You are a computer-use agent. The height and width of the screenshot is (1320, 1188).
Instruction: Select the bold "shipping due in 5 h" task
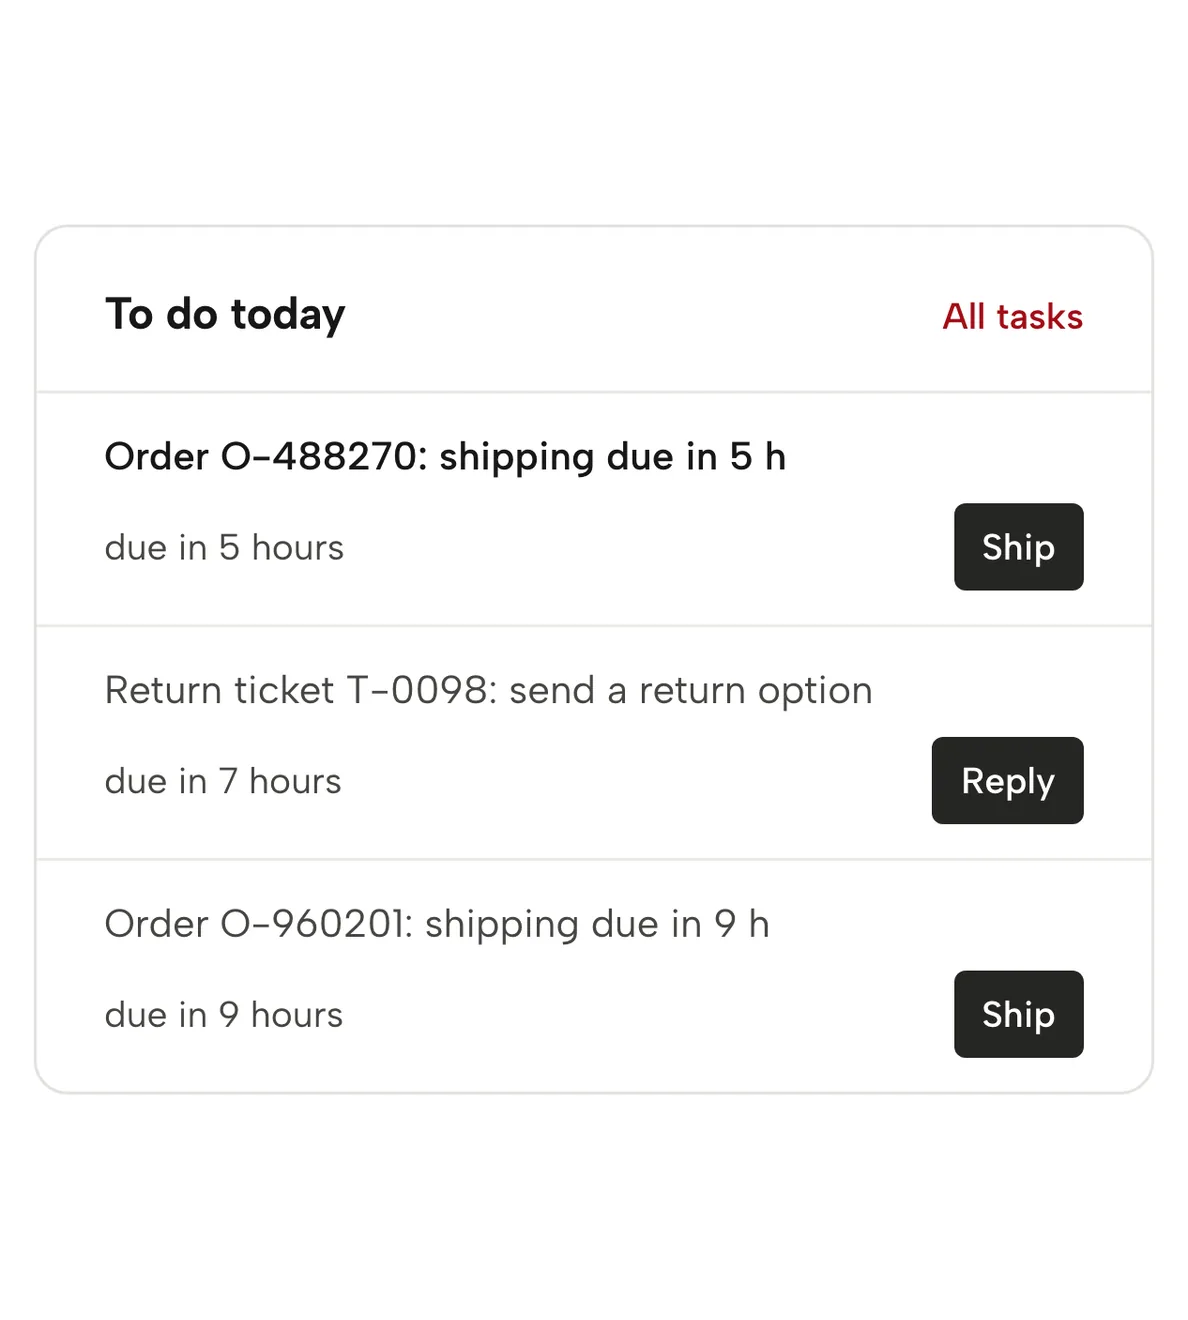coord(445,457)
